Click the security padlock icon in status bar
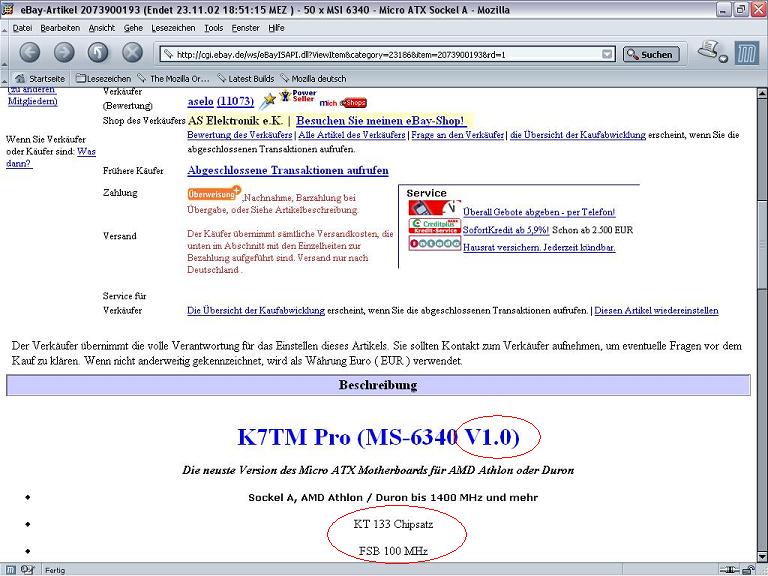The height and width of the screenshot is (576, 768). [748, 570]
